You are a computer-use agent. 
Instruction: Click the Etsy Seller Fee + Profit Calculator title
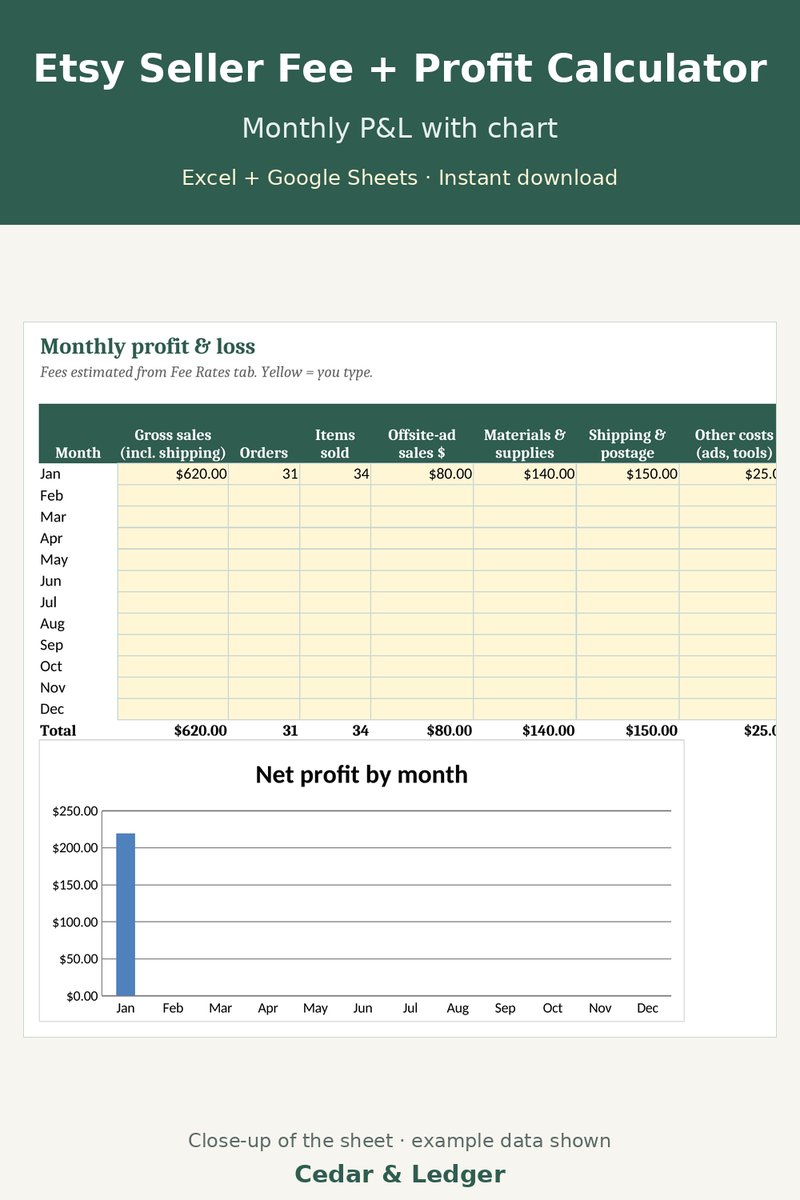coord(400,69)
